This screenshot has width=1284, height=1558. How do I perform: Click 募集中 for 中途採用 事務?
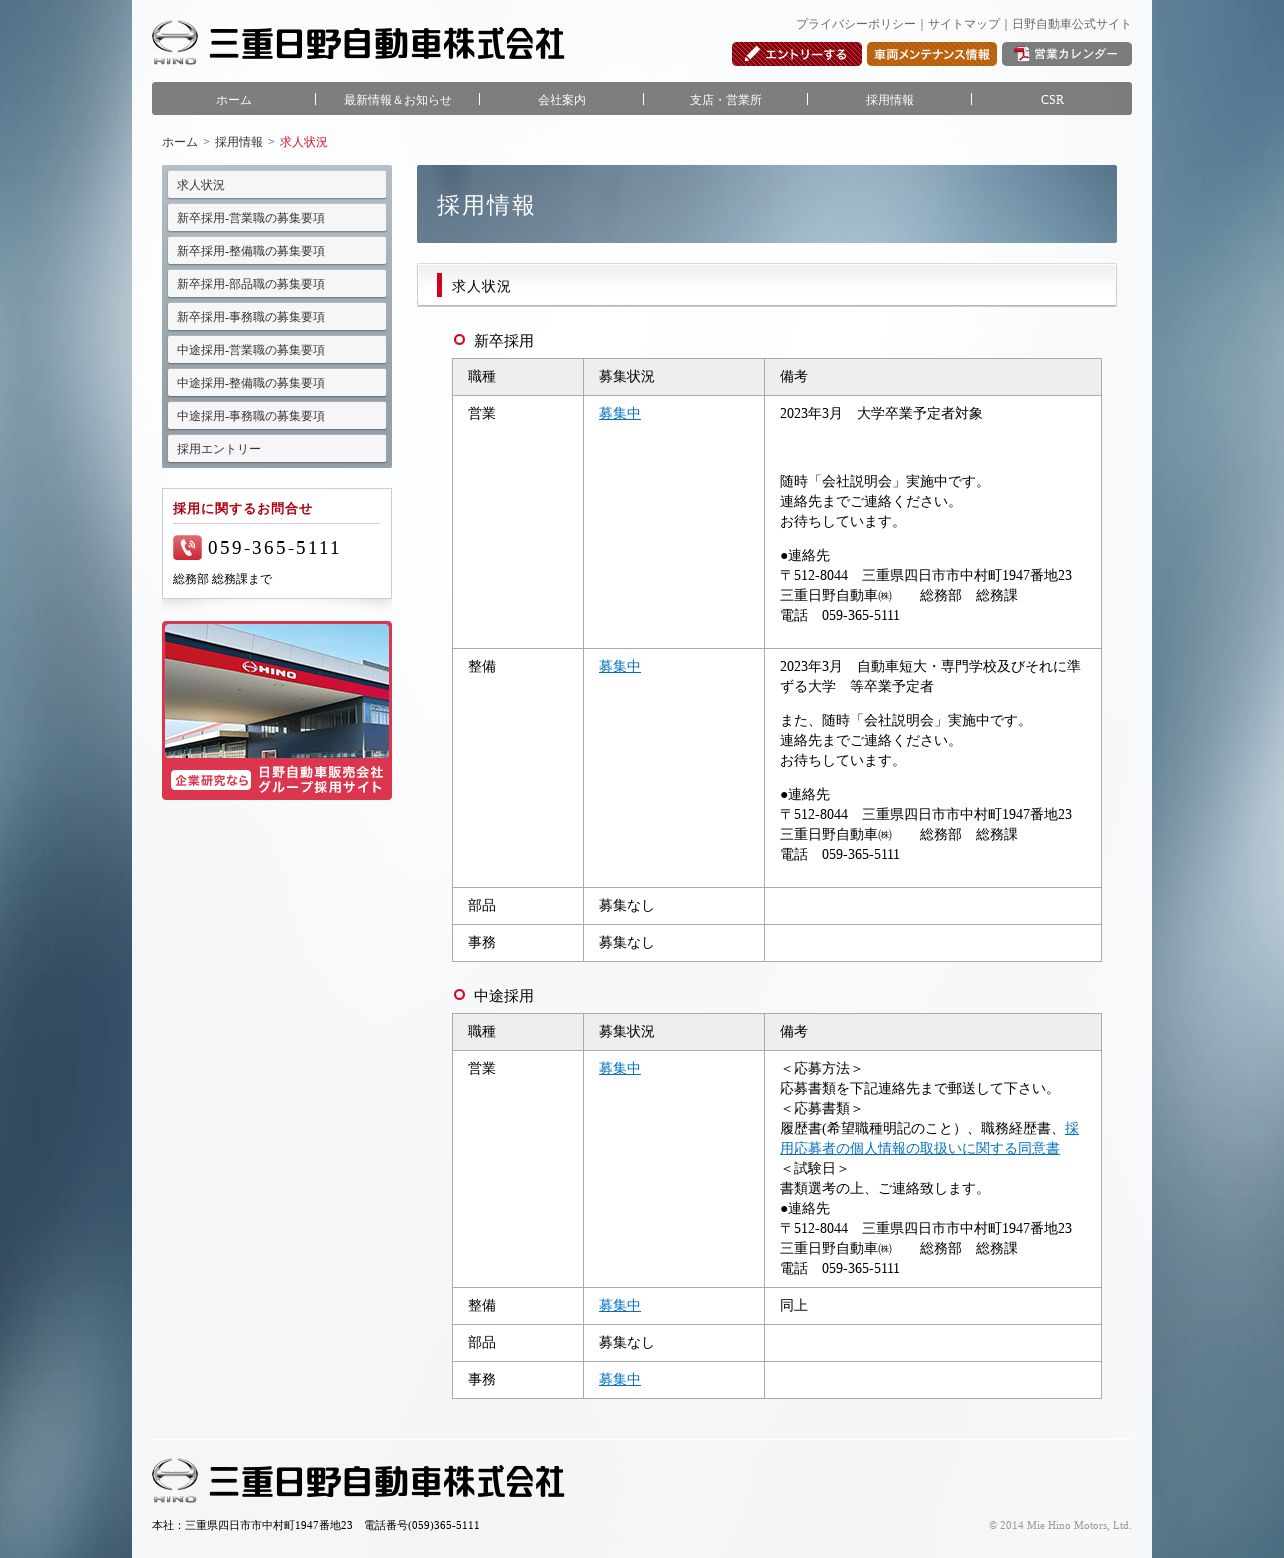click(x=620, y=1379)
